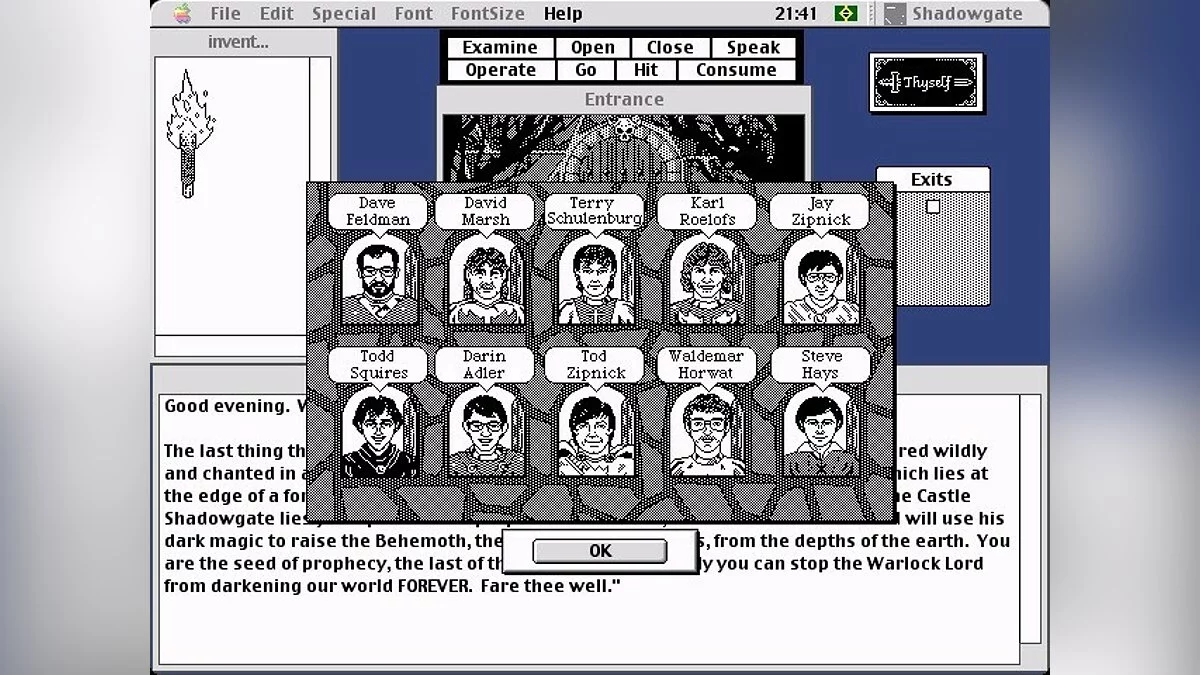Click the inventory window vertical scrollbar

320,196
